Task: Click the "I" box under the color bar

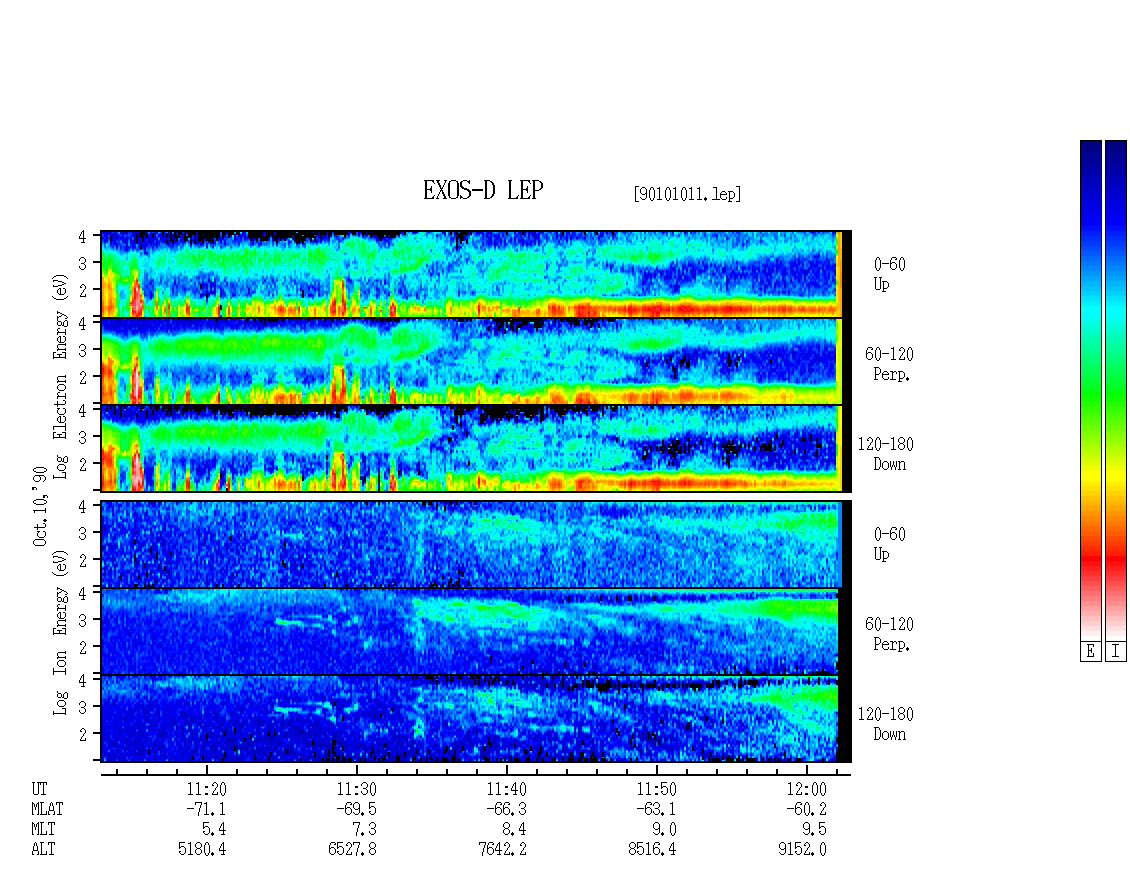Action: [x=1116, y=652]
